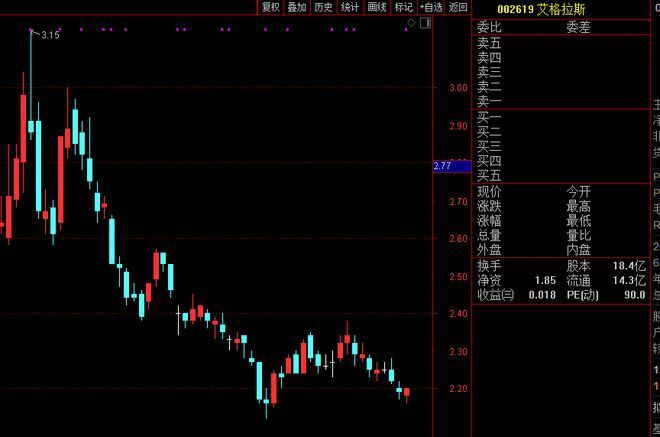
Task: Click the highlighted 2.77 price marker
Action: (452, 166)
